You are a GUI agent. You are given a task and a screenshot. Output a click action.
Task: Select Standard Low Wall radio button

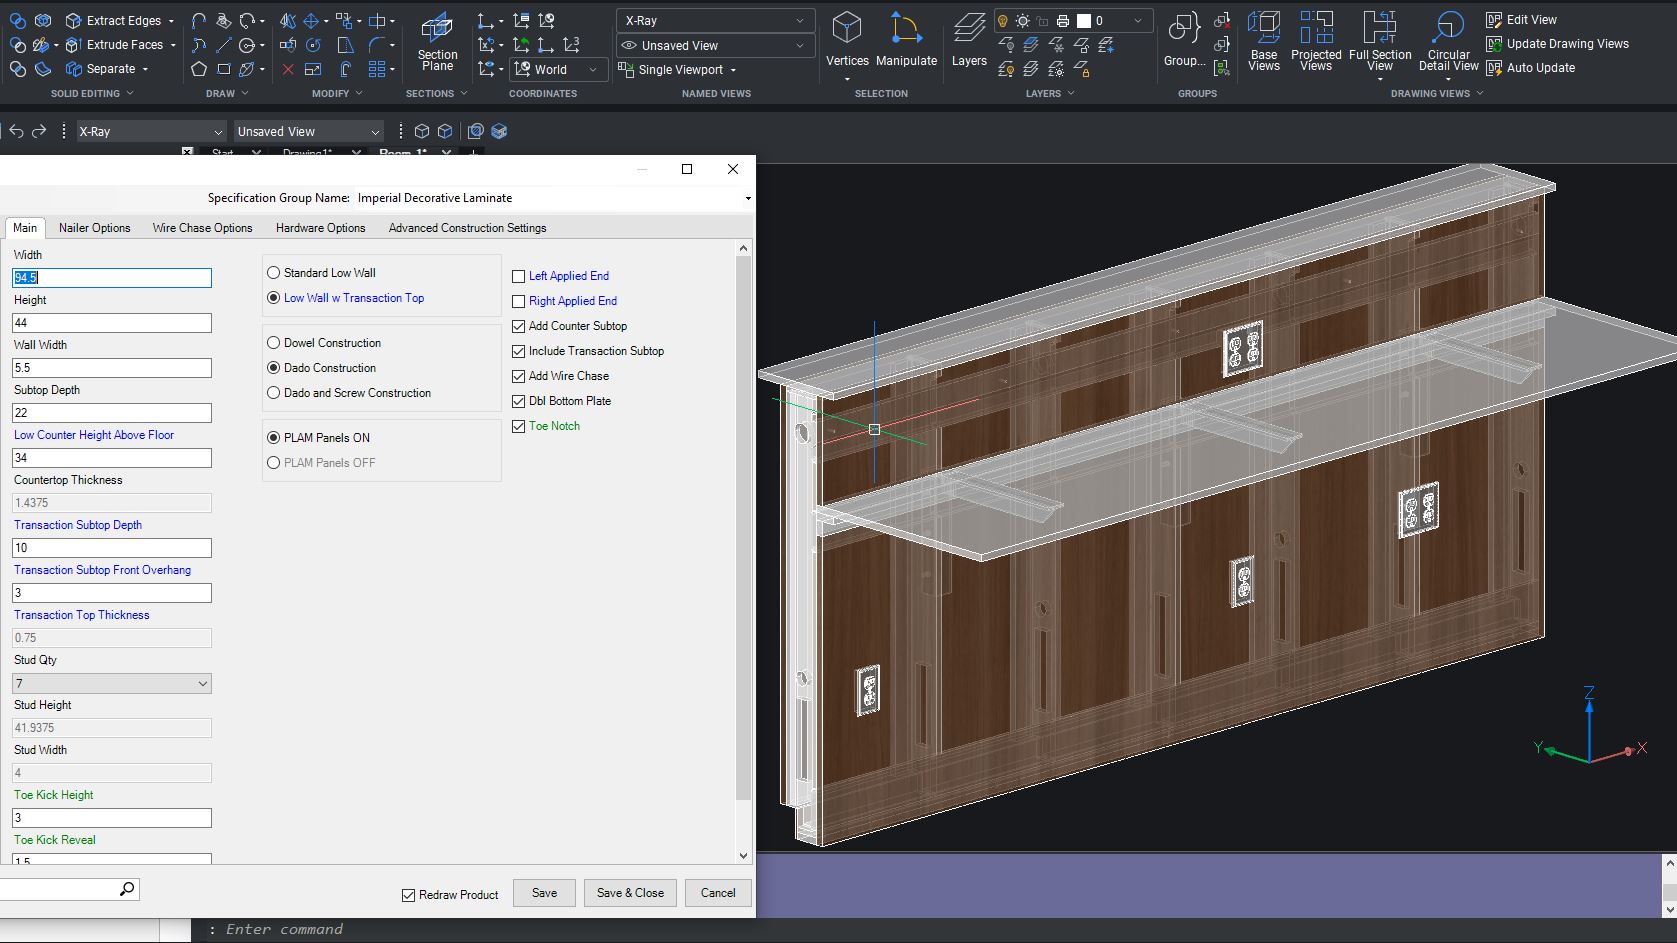[x=274, y=273]
